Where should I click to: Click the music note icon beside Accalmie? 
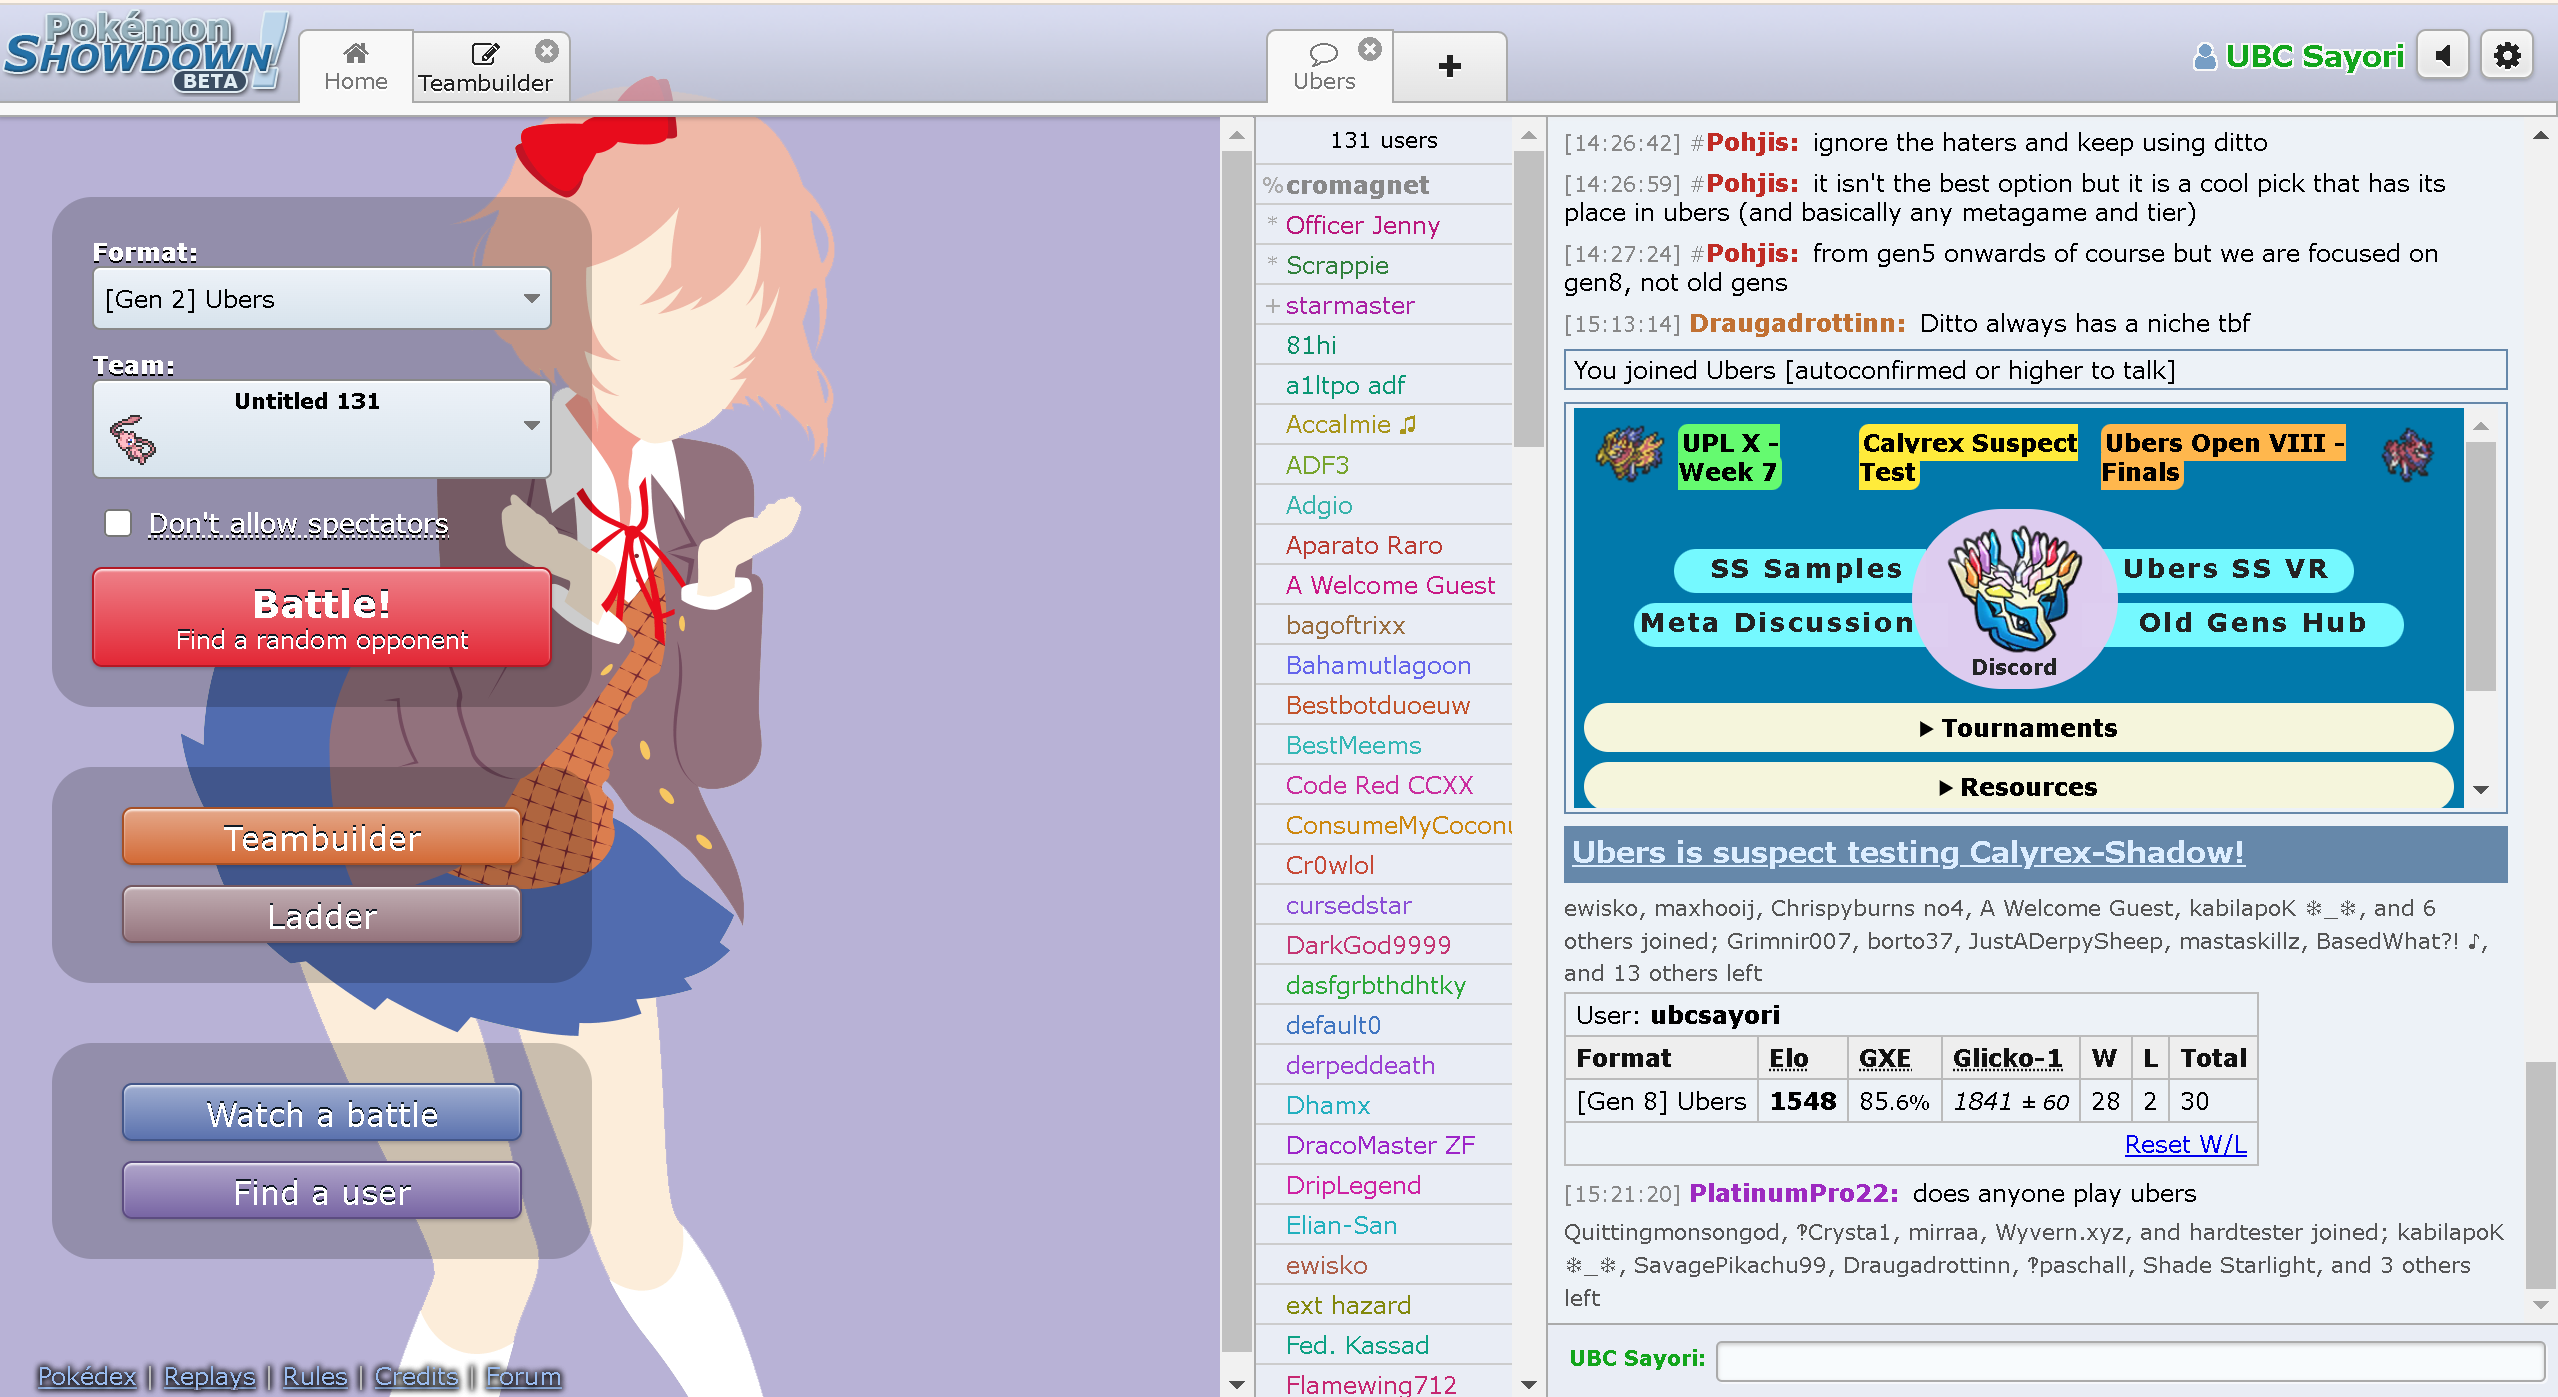click(1408, 425)
